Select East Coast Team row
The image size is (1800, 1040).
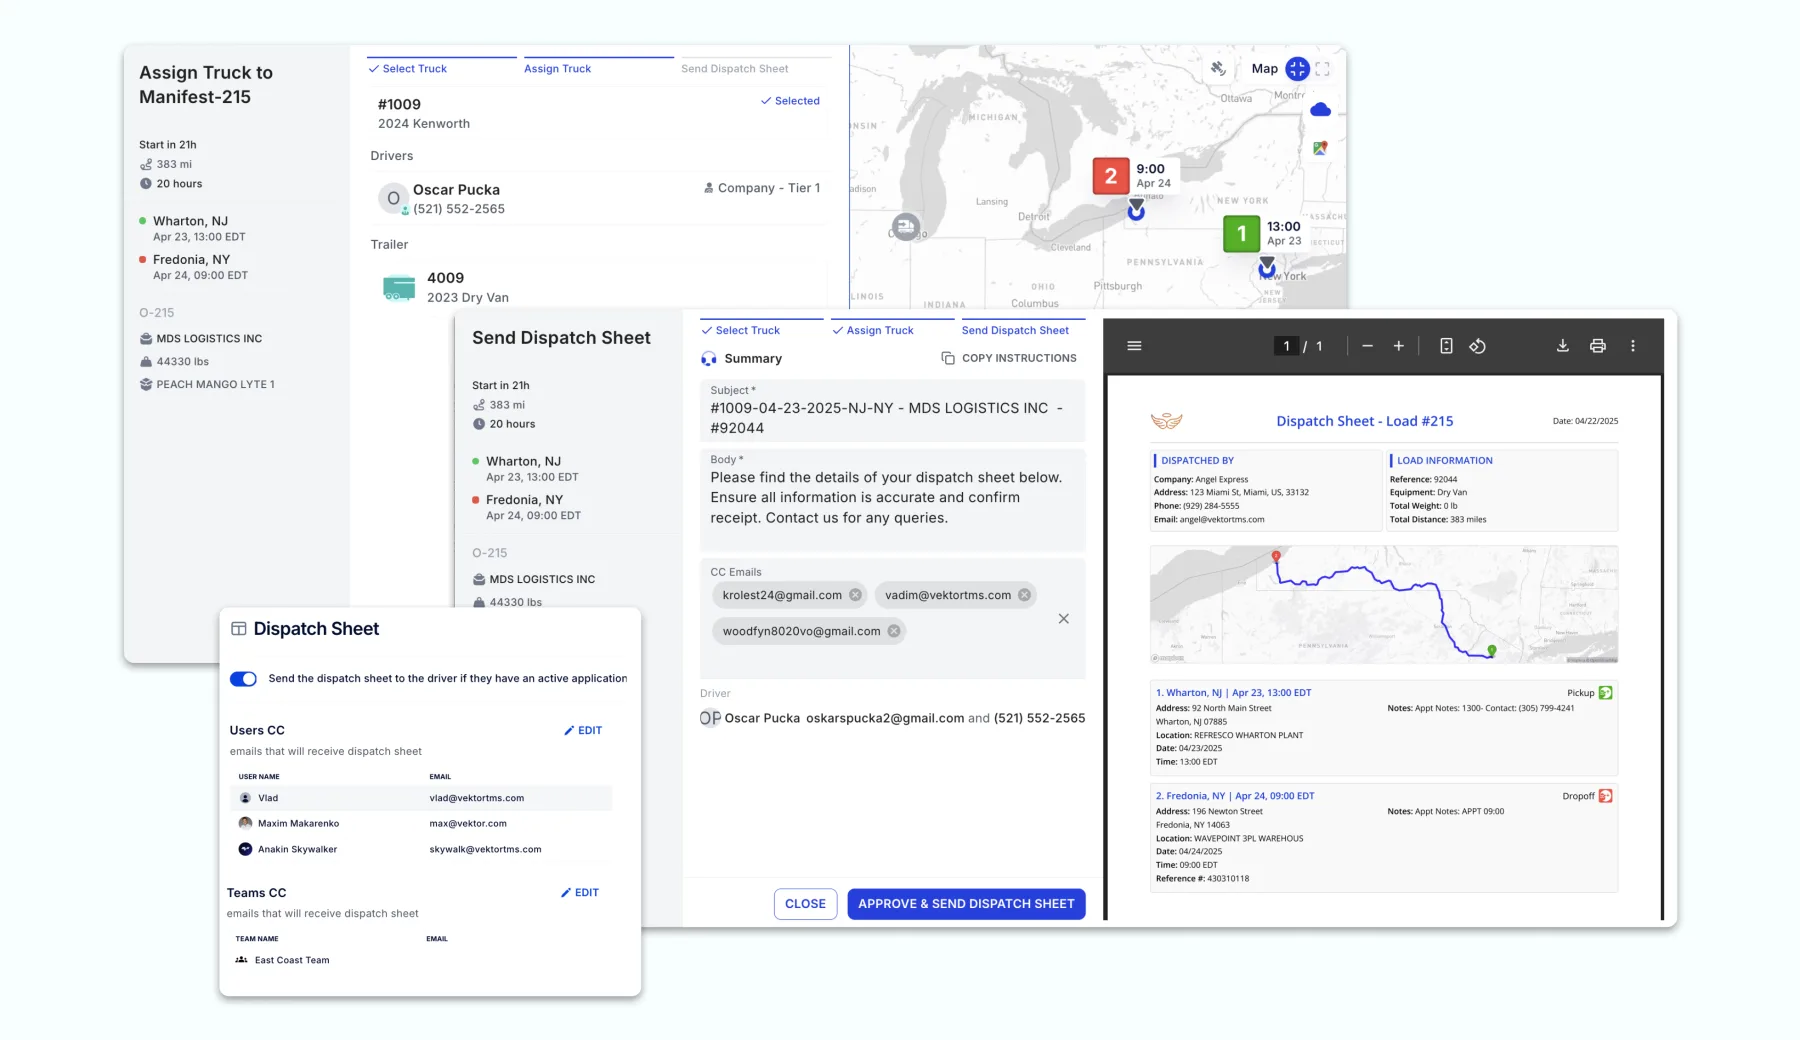click(420, 960)
